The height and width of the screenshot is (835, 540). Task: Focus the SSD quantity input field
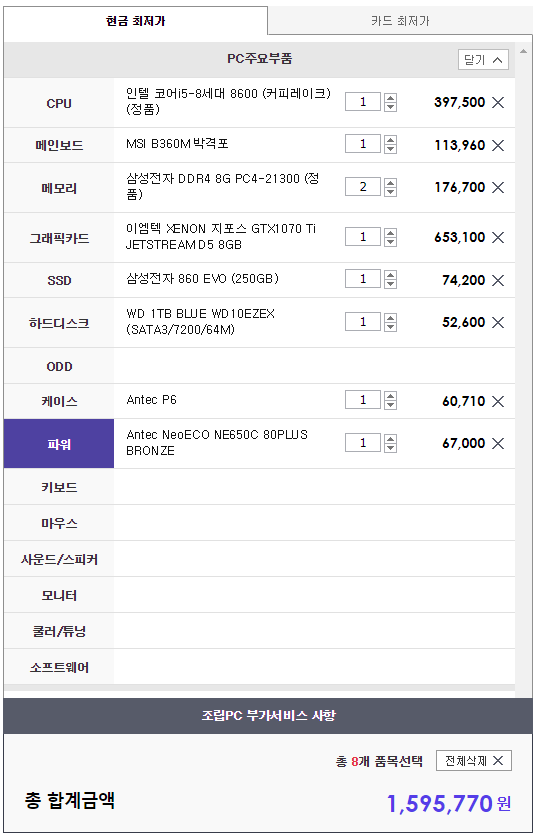click(x=363, y=279)
